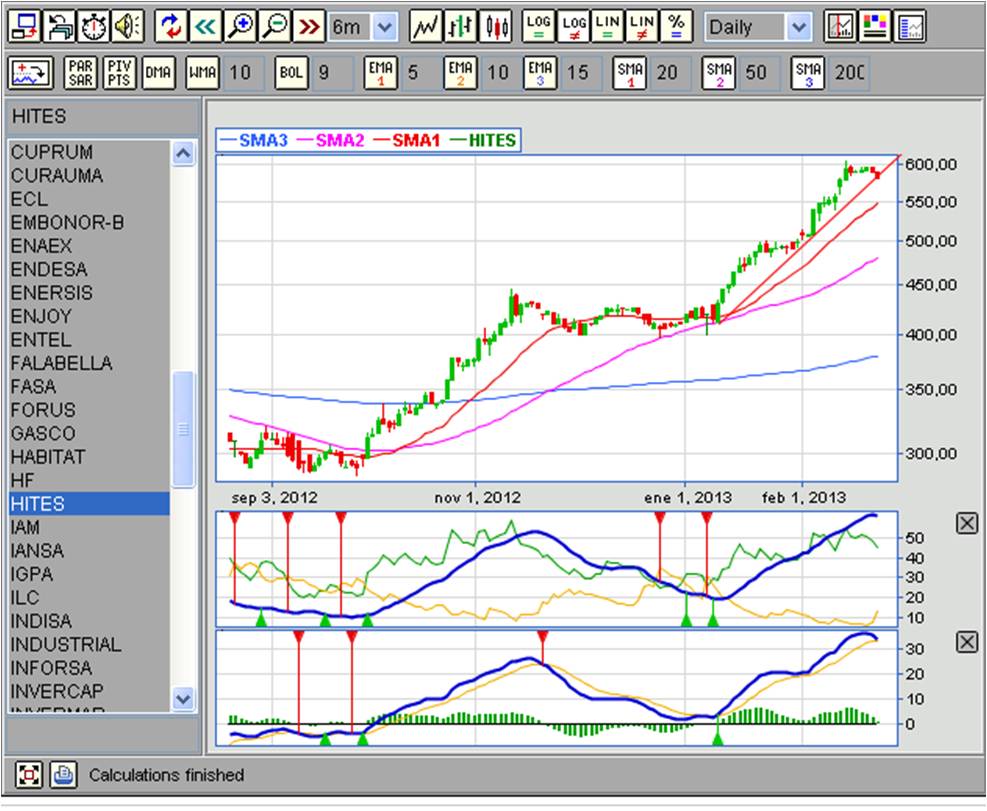The height and width of the screenshot is (811, 987).
Task: Click the sound speaker icon
Action: (x=127, y=27)
